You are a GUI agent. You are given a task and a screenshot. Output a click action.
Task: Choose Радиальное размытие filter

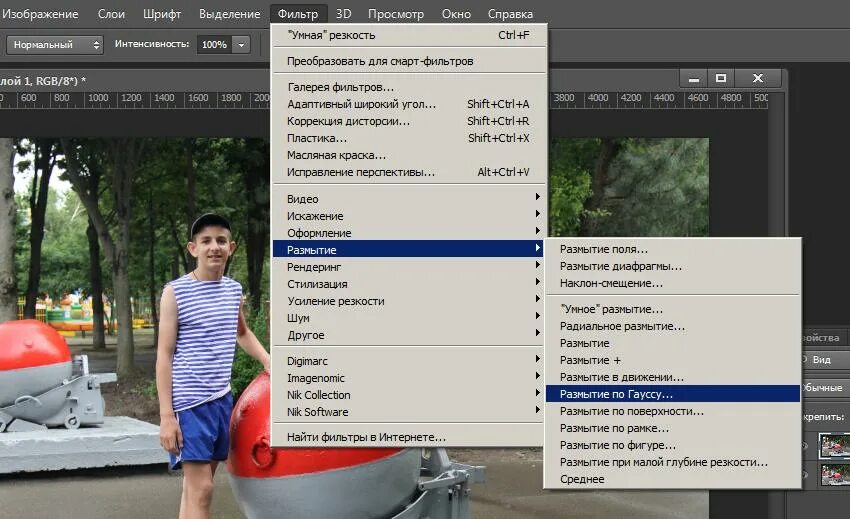673,326
